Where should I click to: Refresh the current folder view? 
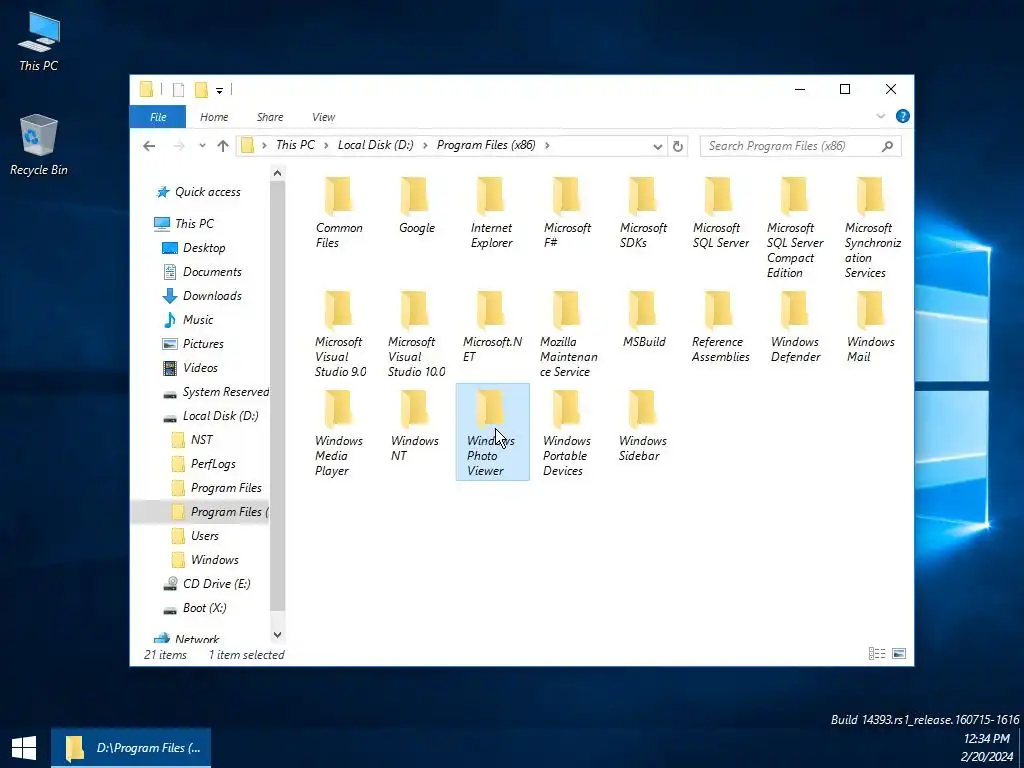tap(678, 146)
